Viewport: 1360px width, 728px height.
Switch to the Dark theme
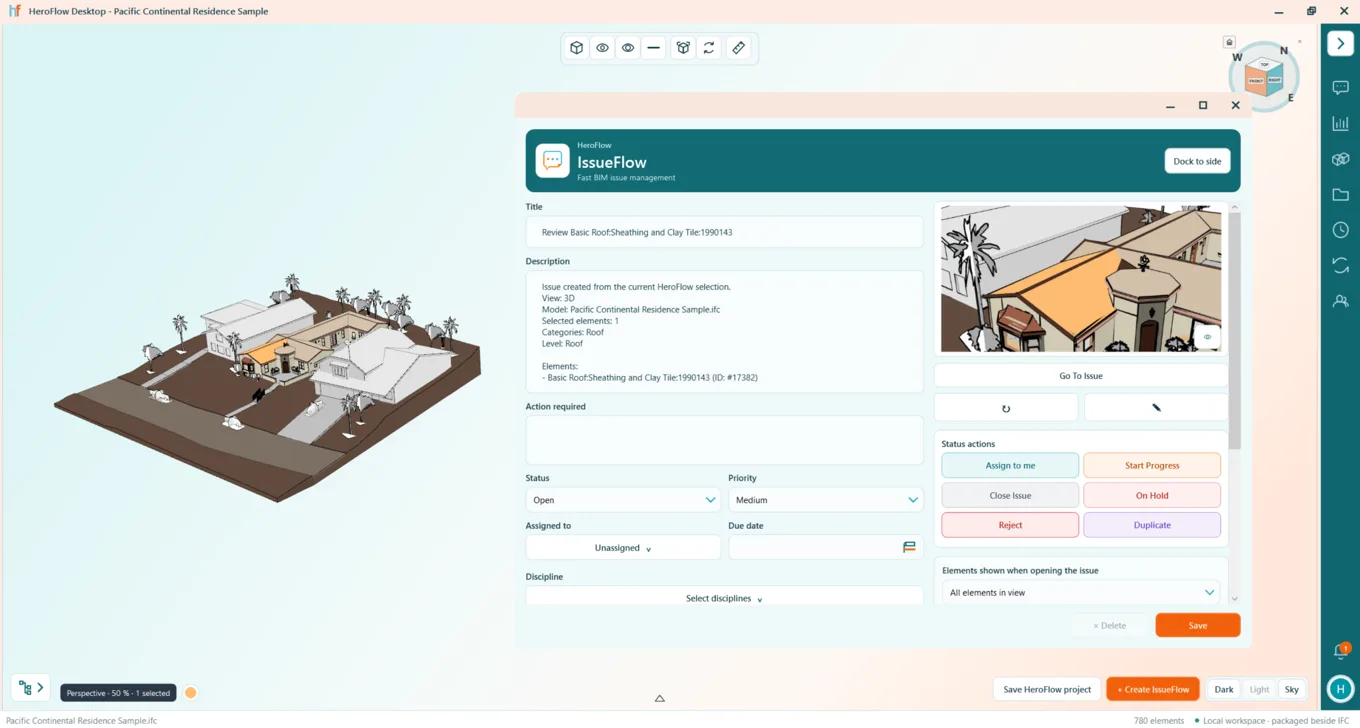(x=1224, y=690)
